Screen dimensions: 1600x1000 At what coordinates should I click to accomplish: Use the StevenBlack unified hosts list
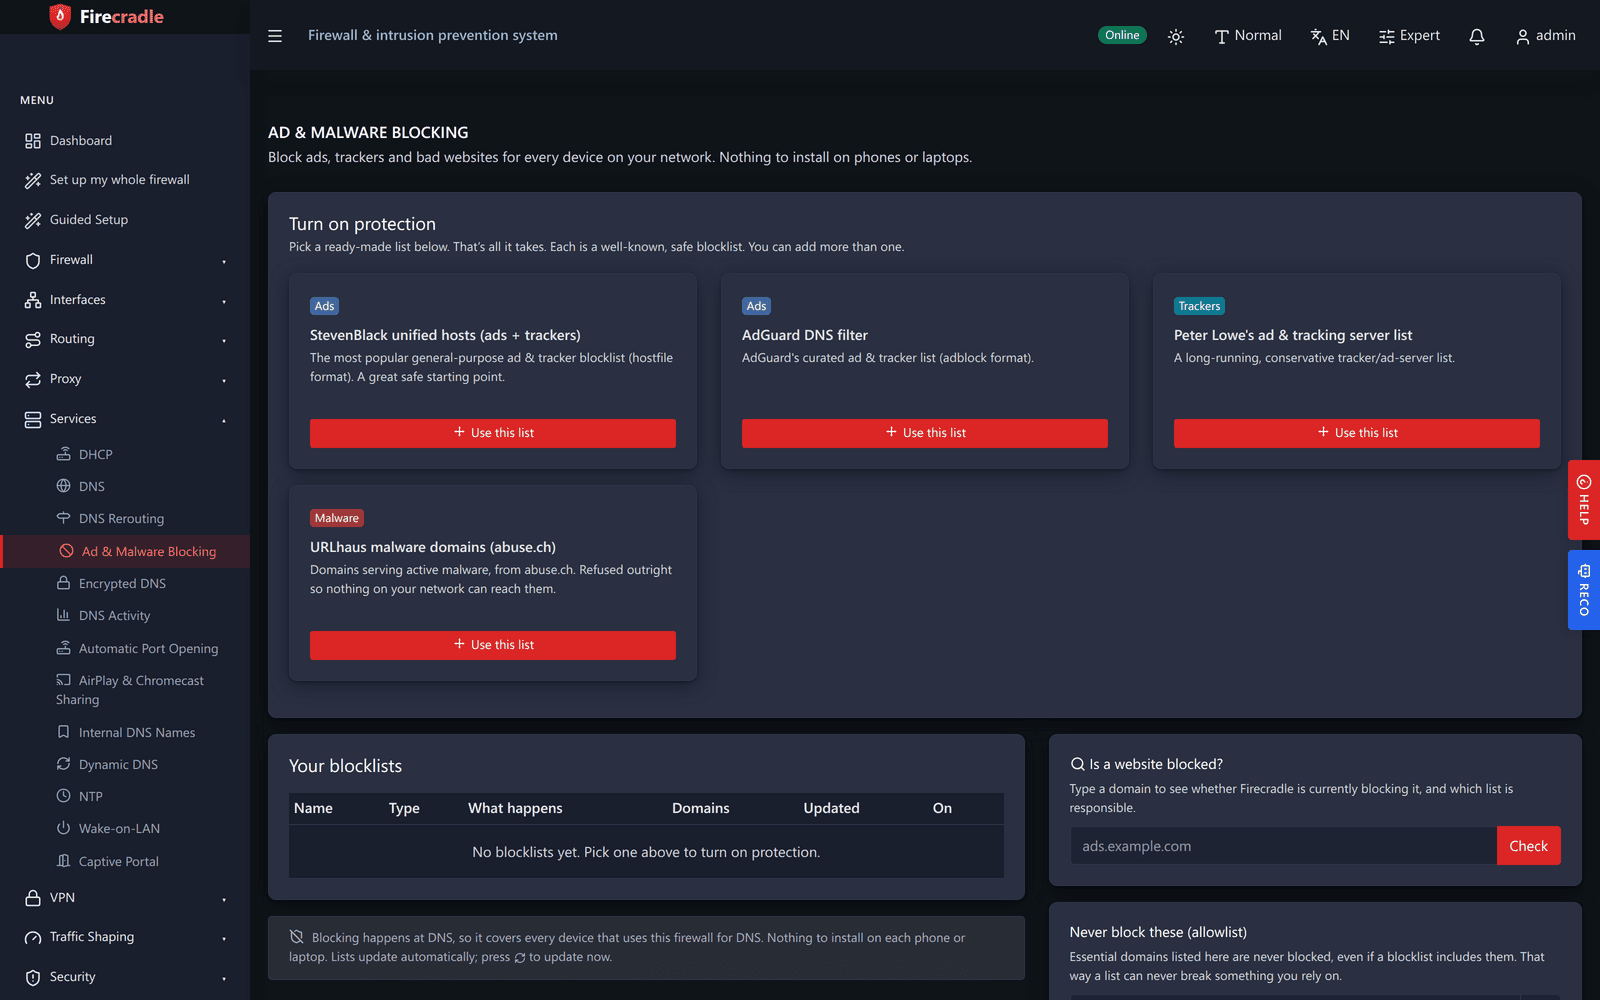[x=493, y=433]
